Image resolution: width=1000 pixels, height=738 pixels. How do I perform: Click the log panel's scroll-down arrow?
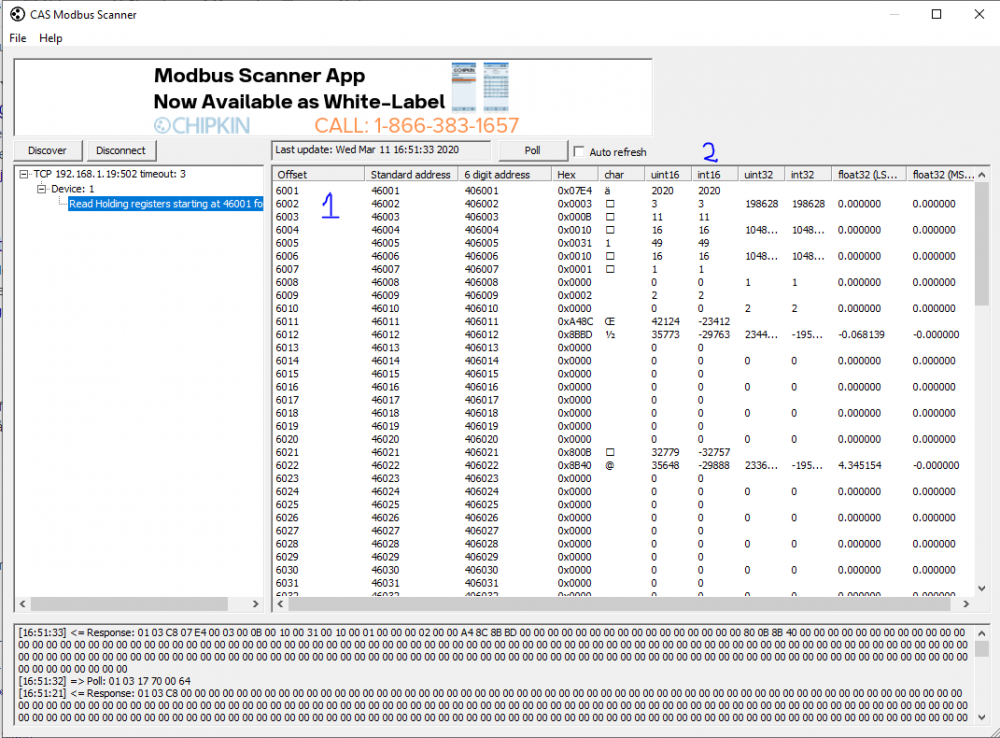pyautogui.click(x=981, y=716)
